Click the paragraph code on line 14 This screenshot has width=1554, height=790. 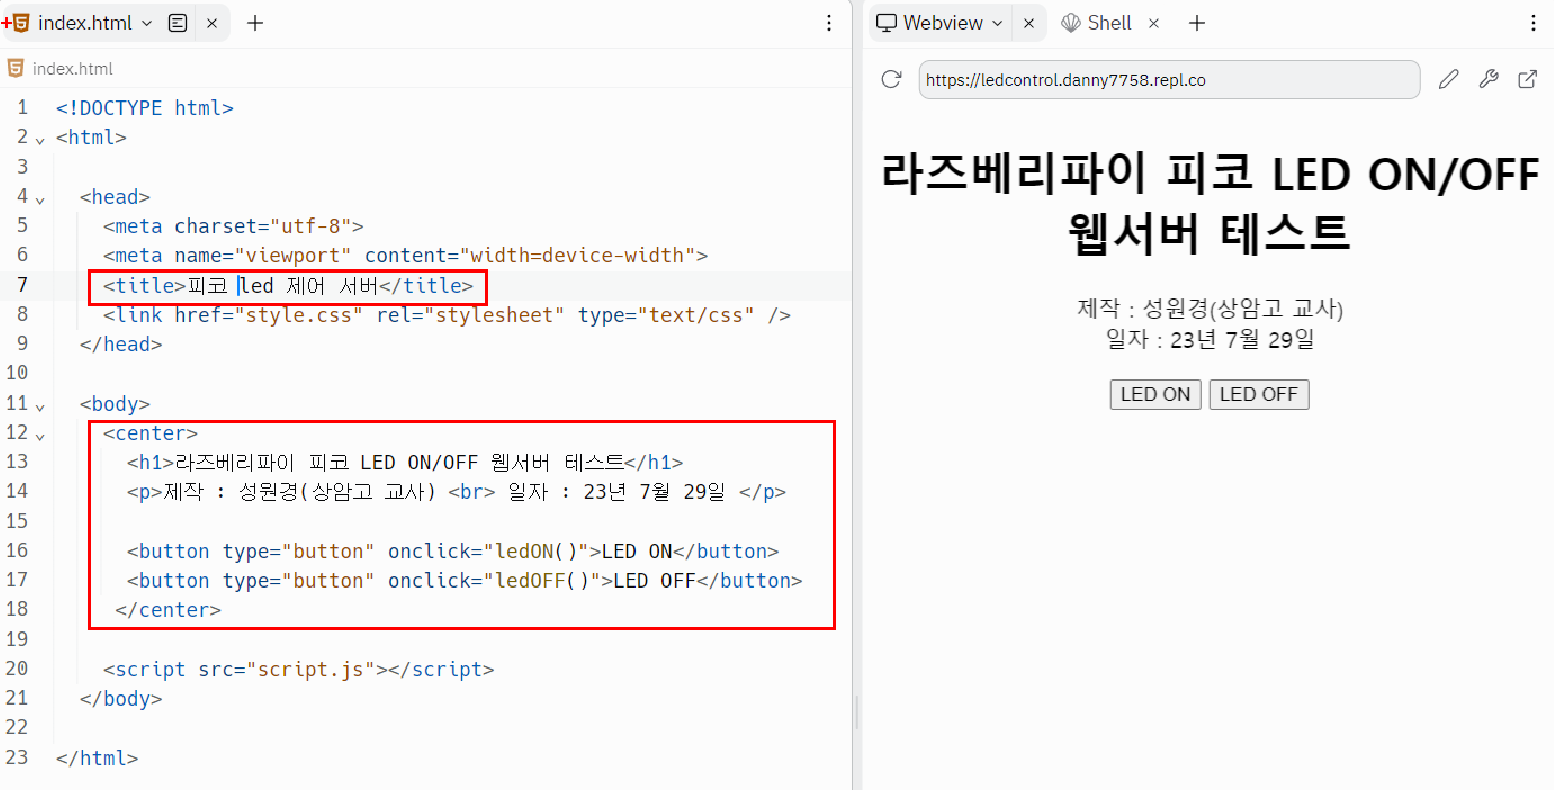pos(456,492)
